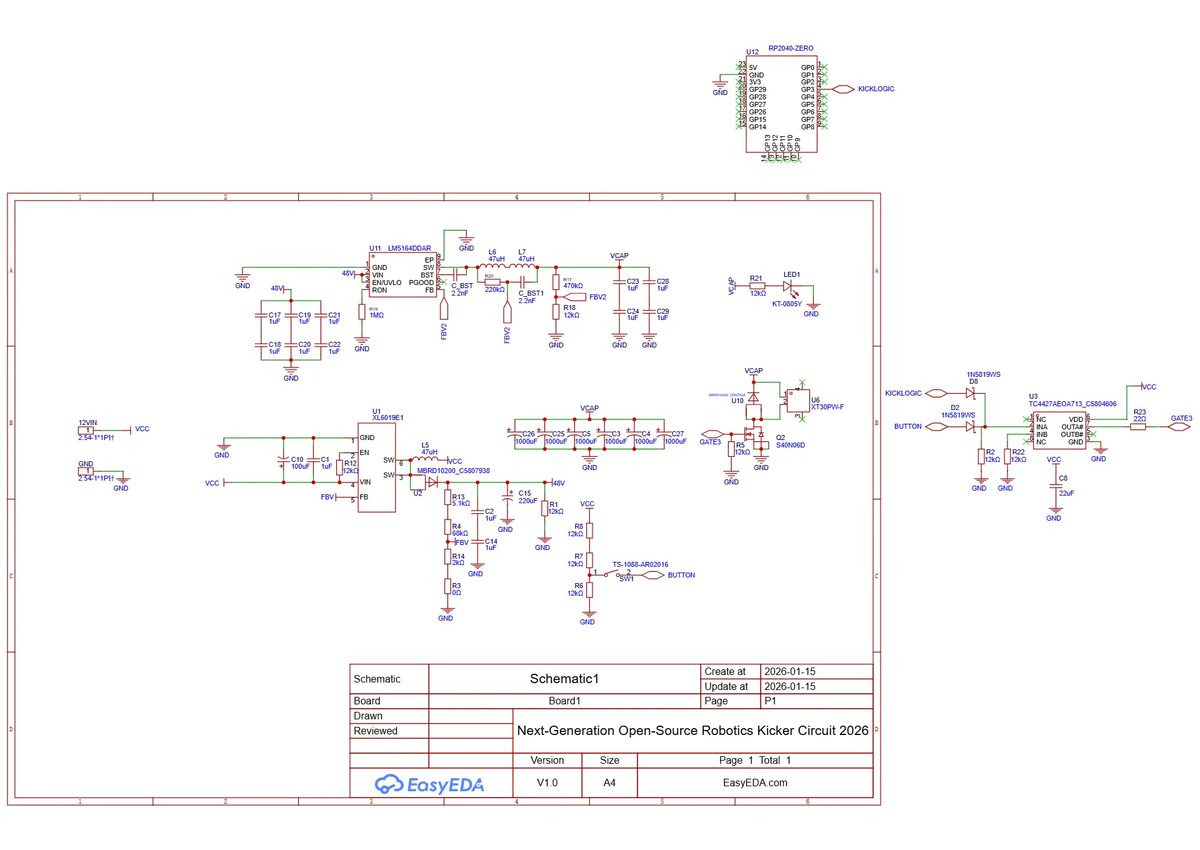1200x850 pixels.
Task: Select the R5 gate pulldown resistor
Action: [731, 451]
